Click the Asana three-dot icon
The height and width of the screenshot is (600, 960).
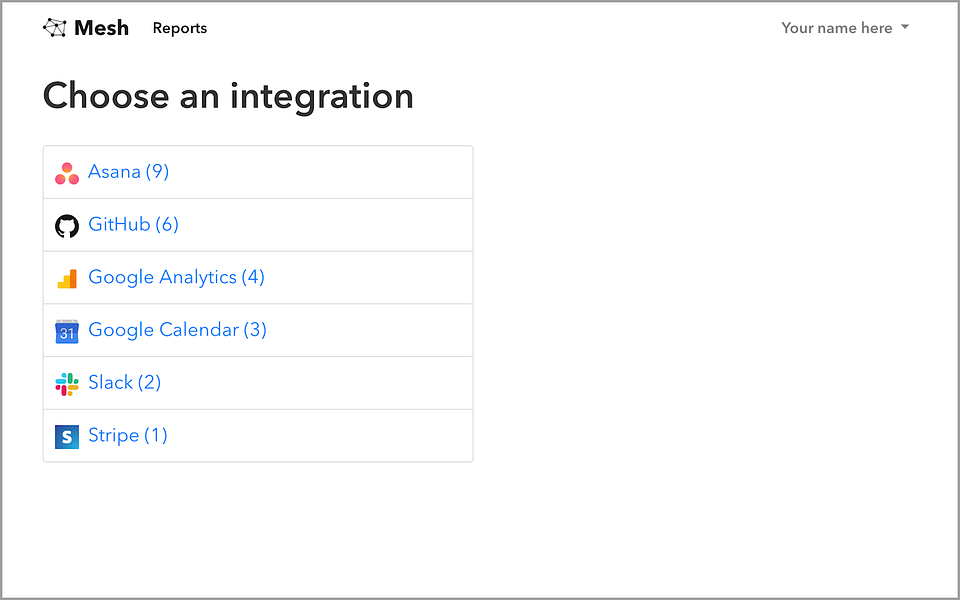pos(67,173)
